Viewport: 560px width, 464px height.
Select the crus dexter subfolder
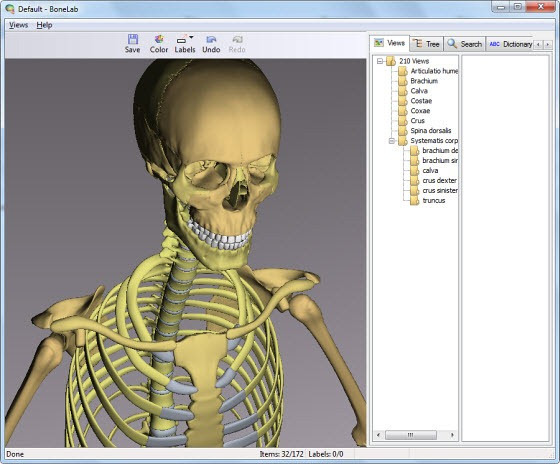click(440, 181)
